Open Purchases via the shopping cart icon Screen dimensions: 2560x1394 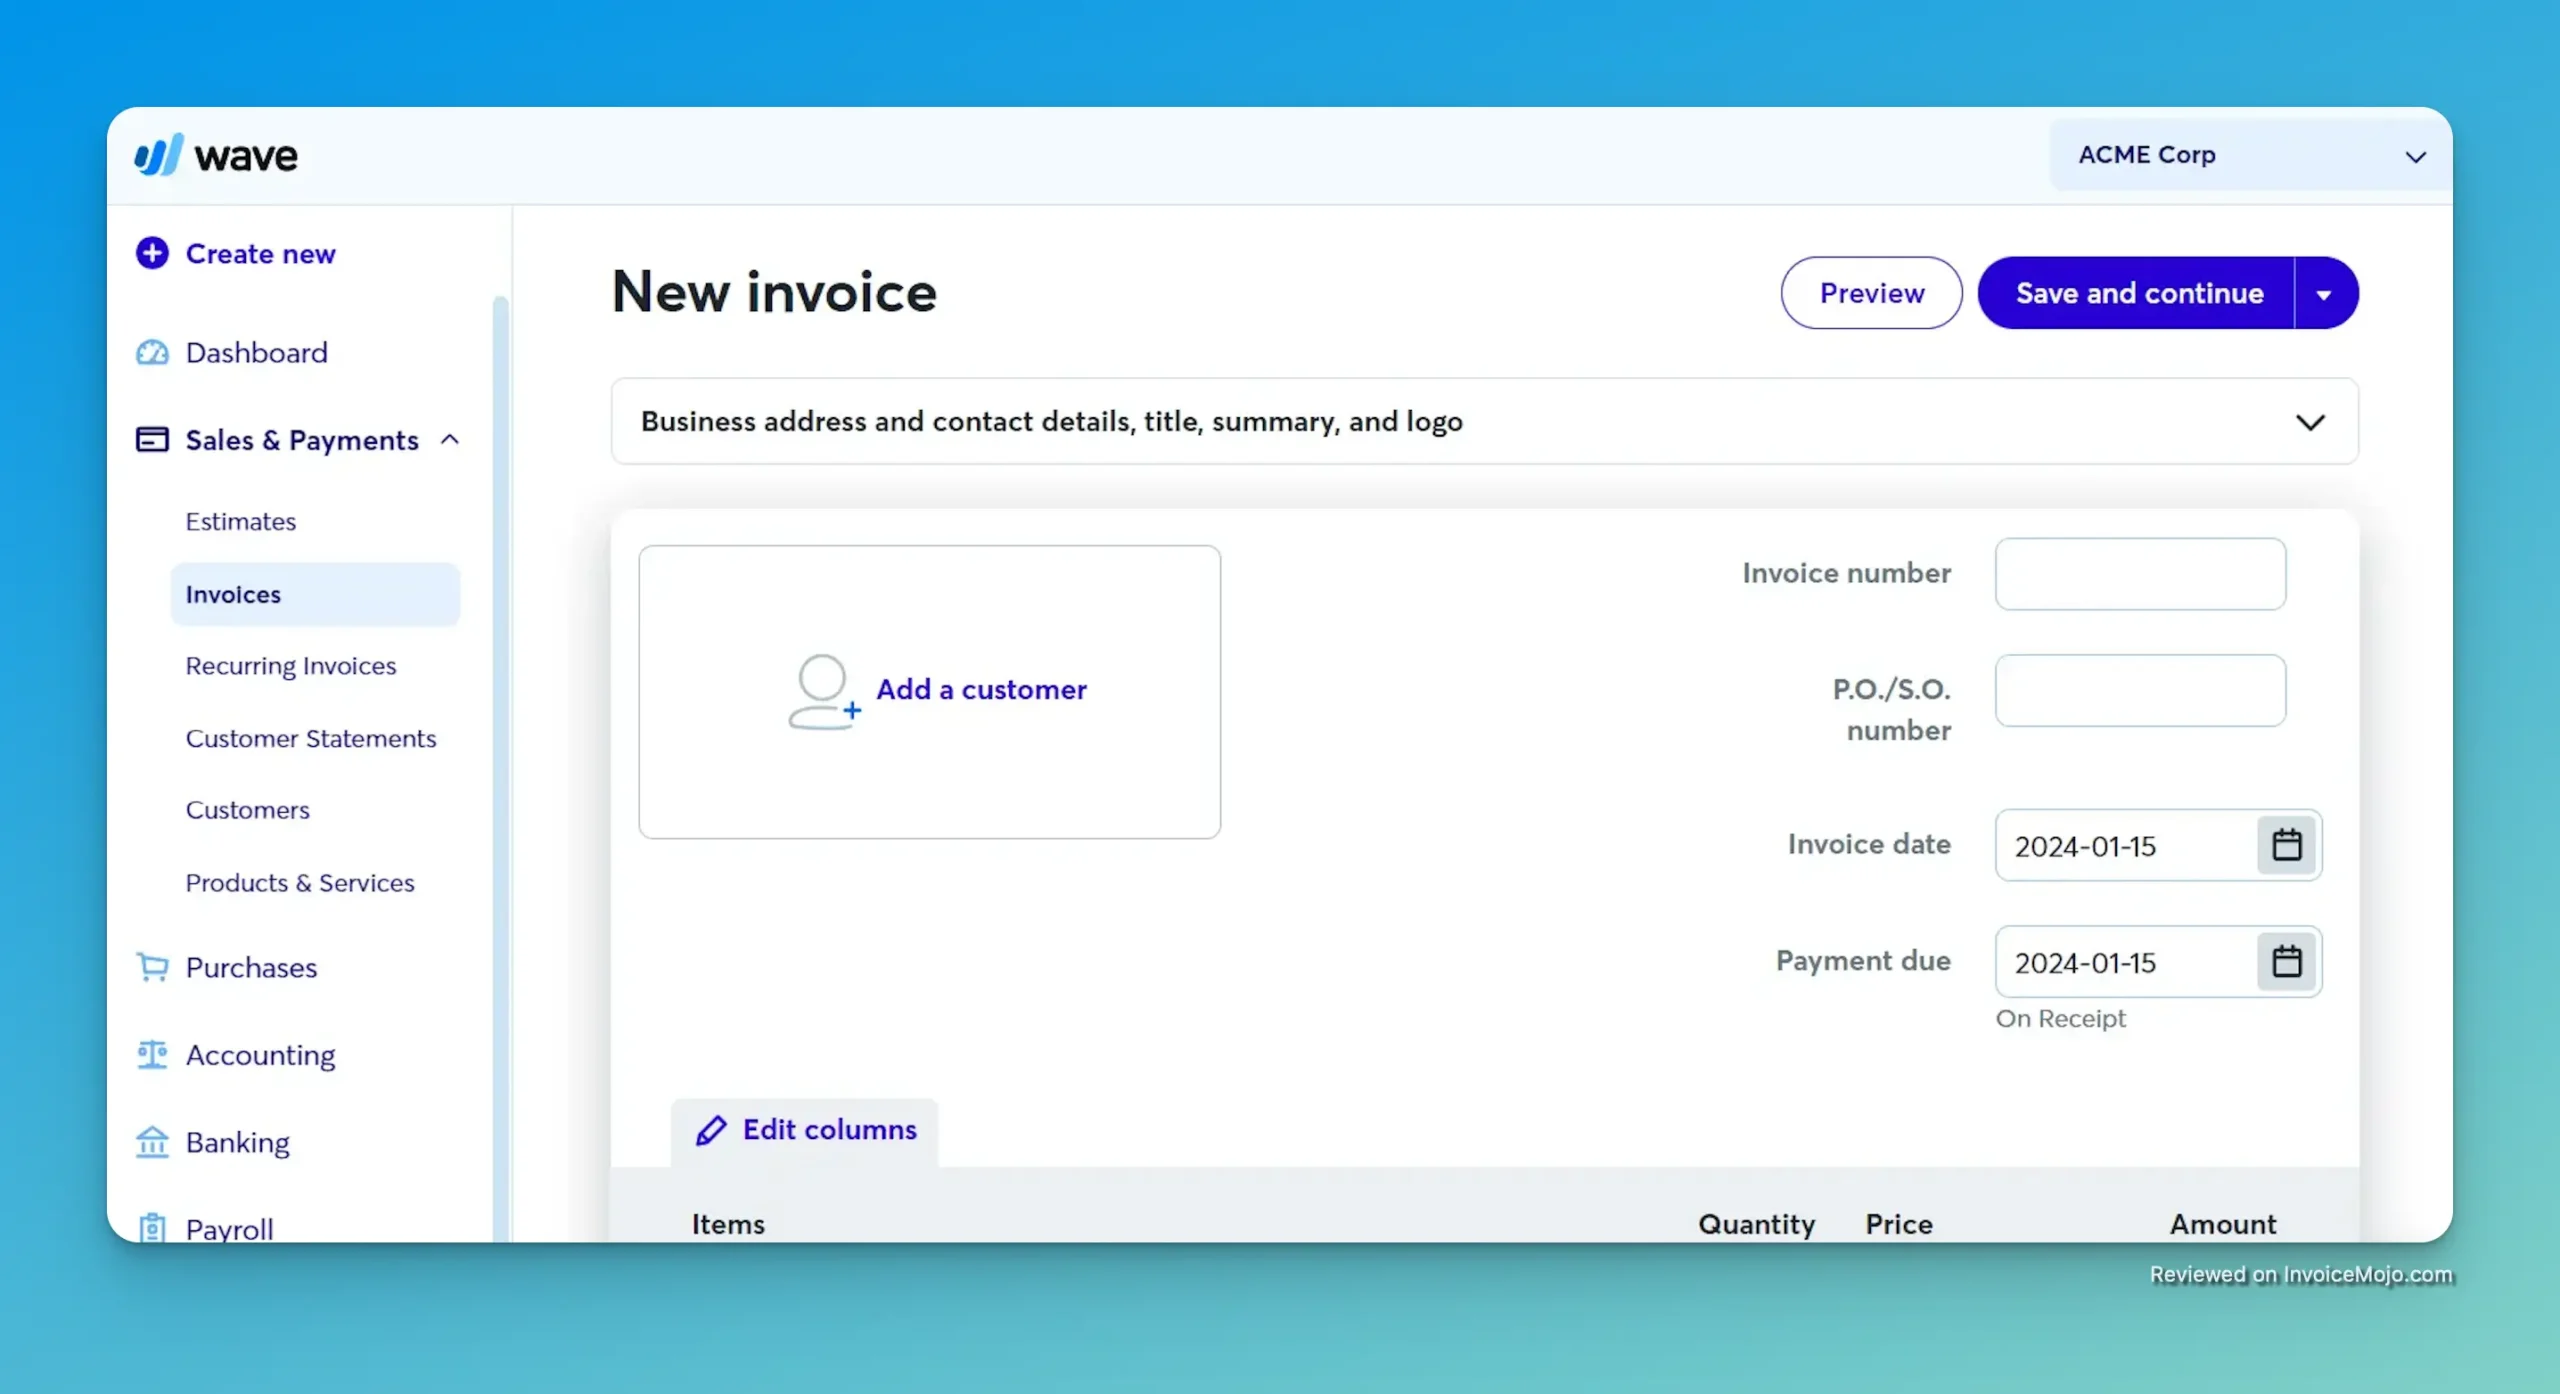tap(152, 967)
